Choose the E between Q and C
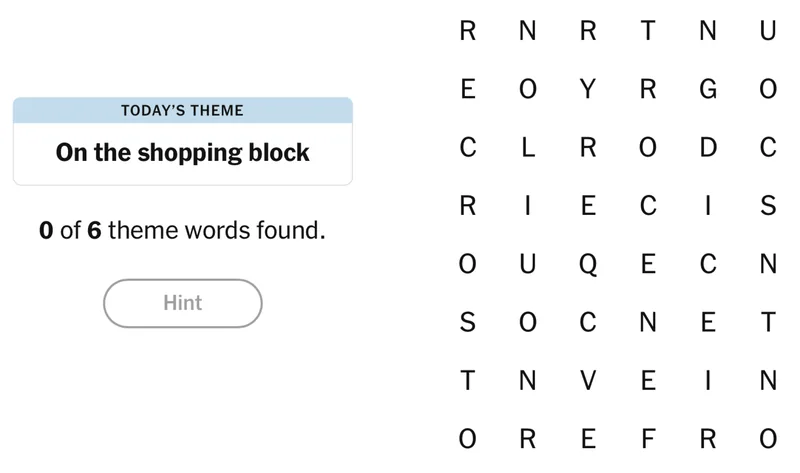 point(648,265)
